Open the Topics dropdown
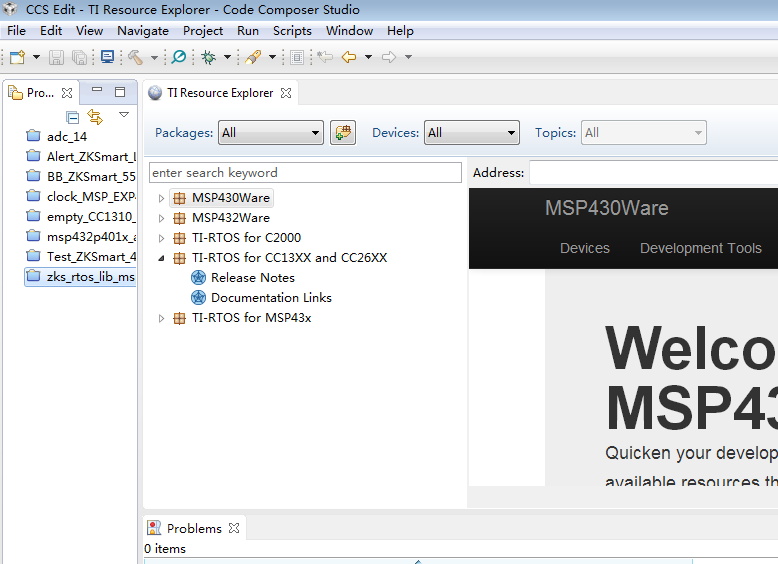The height and width of the screenshot is (564, 778). pos(644,132)
